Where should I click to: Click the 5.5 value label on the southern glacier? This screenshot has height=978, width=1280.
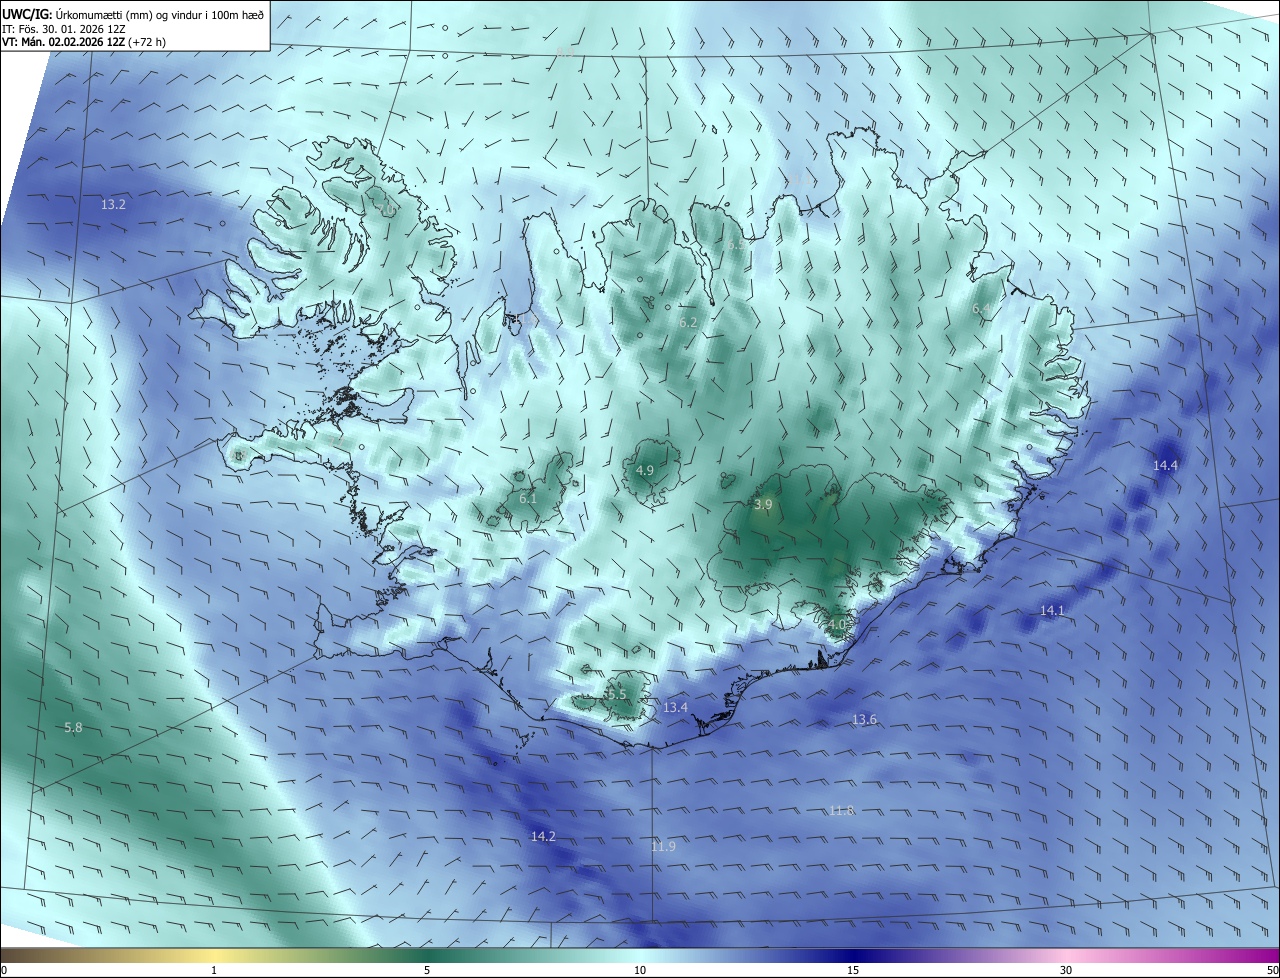617,694
